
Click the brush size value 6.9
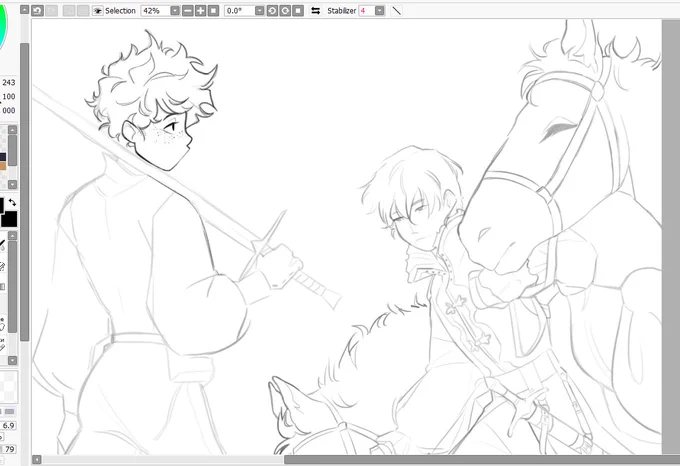[x=9, y=426]
